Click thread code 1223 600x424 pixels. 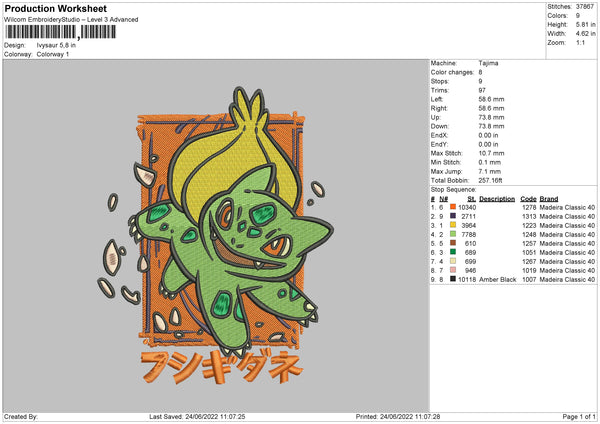529,225
